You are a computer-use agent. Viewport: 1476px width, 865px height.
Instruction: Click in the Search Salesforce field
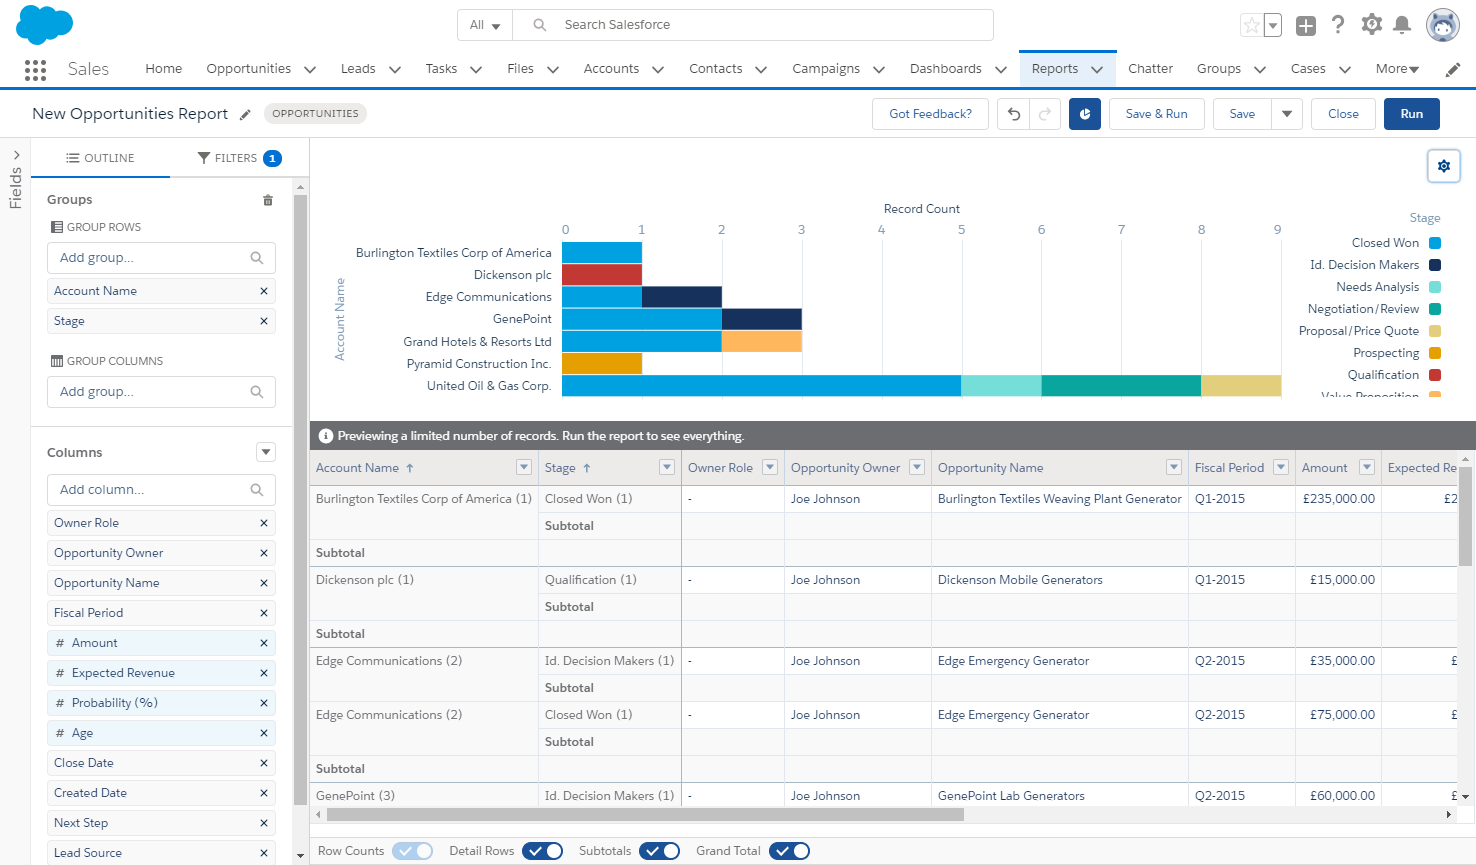point(753,25)
